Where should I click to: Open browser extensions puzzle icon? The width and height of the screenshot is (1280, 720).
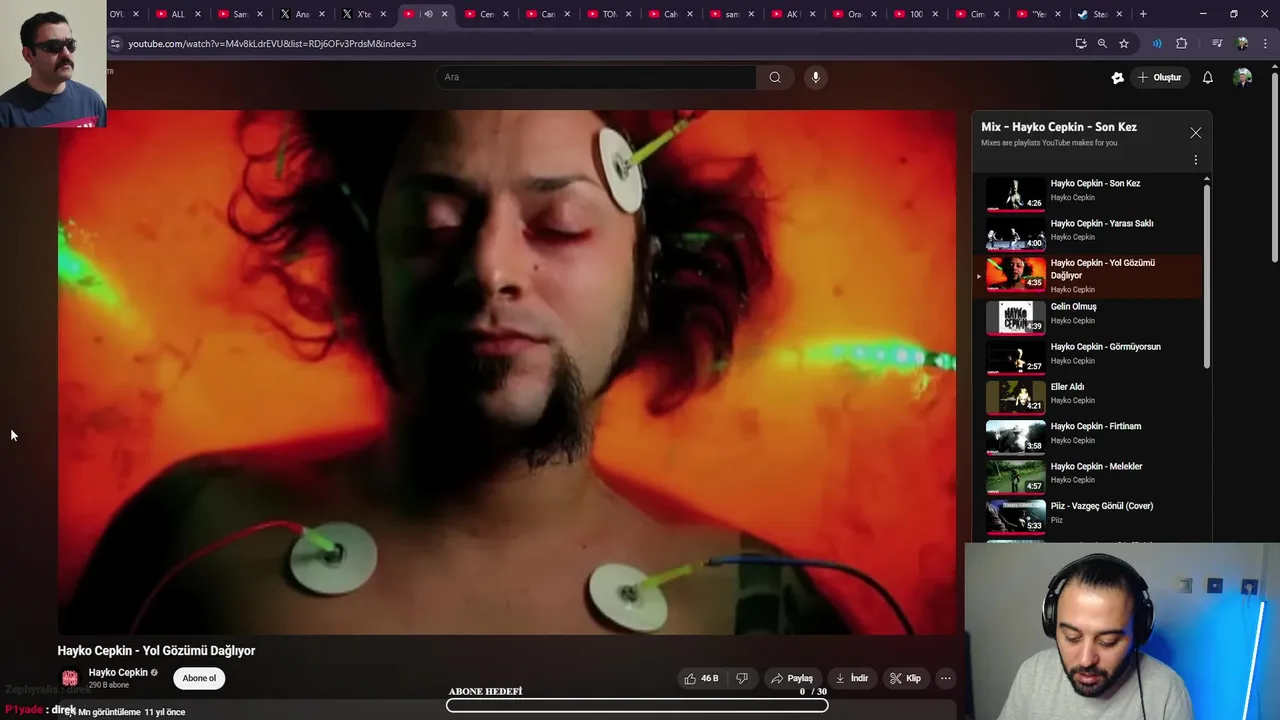point(1181,43)
